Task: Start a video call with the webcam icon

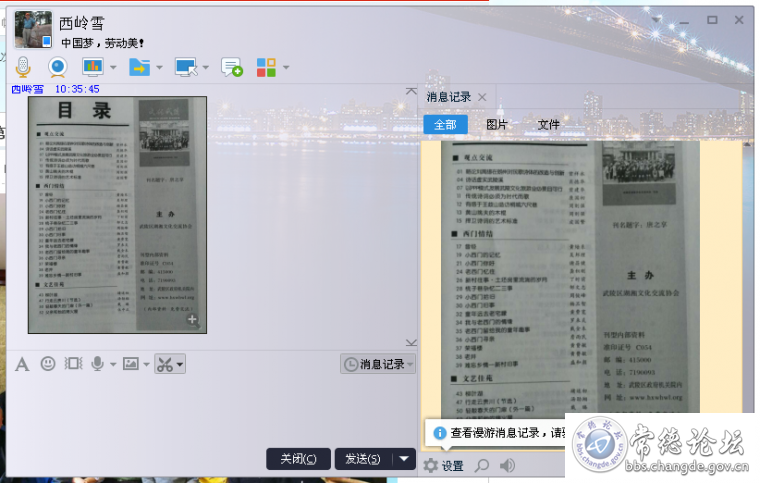Action: click(58, 67)
